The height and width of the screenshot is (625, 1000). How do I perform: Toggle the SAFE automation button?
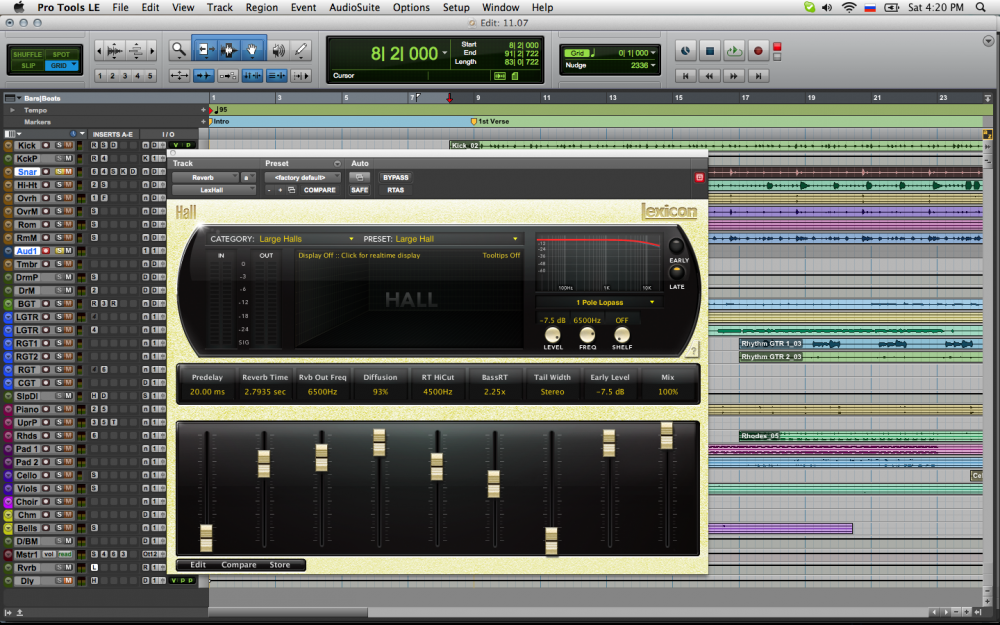(x=360, y=190)
